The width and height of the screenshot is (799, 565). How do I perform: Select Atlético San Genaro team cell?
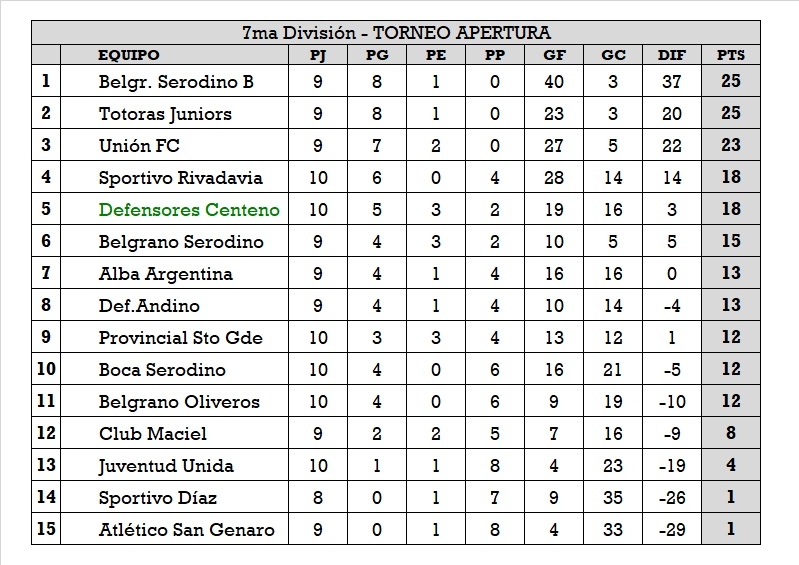coord(186,530)
